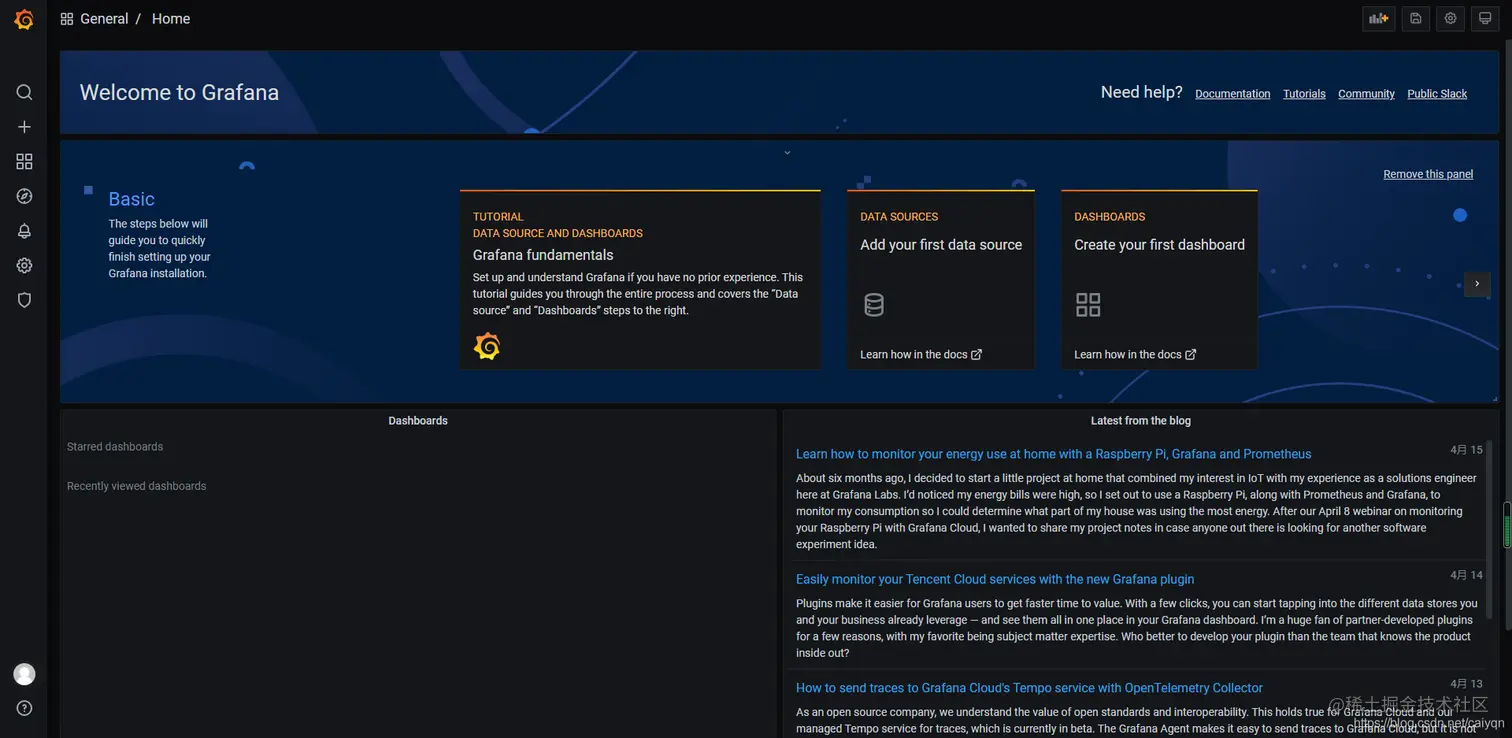Click Home in the breadcrumb
1512x738 pixels.
click(x=171, y=19)
